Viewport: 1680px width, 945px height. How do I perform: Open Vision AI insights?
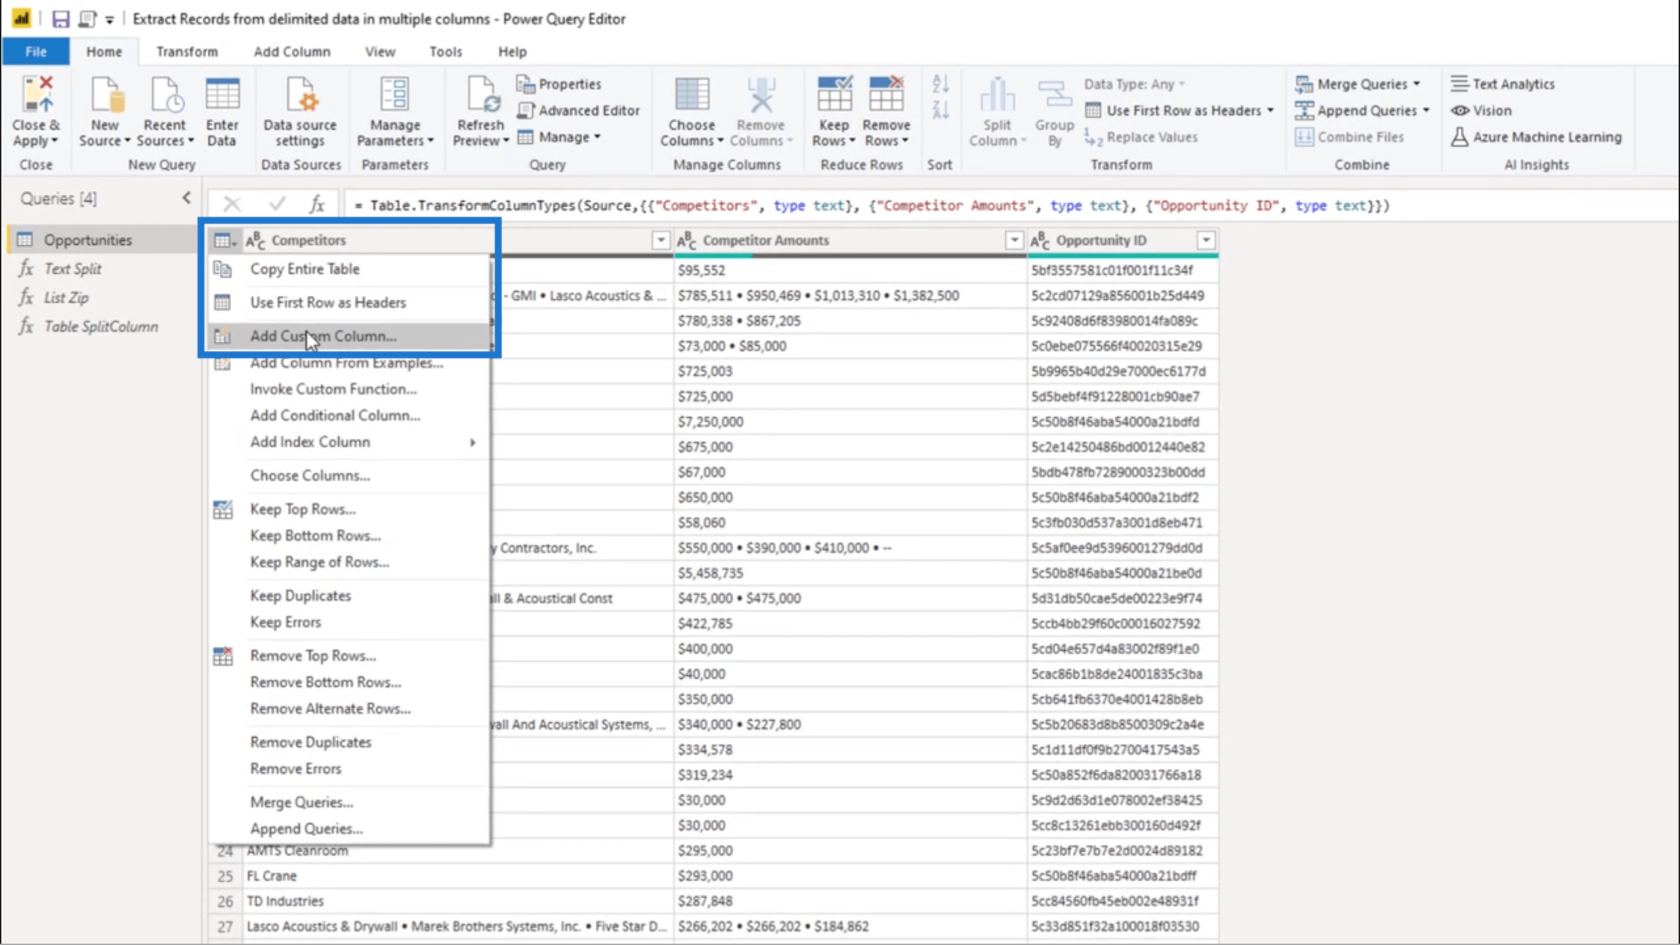click(x=1481, y=110)
